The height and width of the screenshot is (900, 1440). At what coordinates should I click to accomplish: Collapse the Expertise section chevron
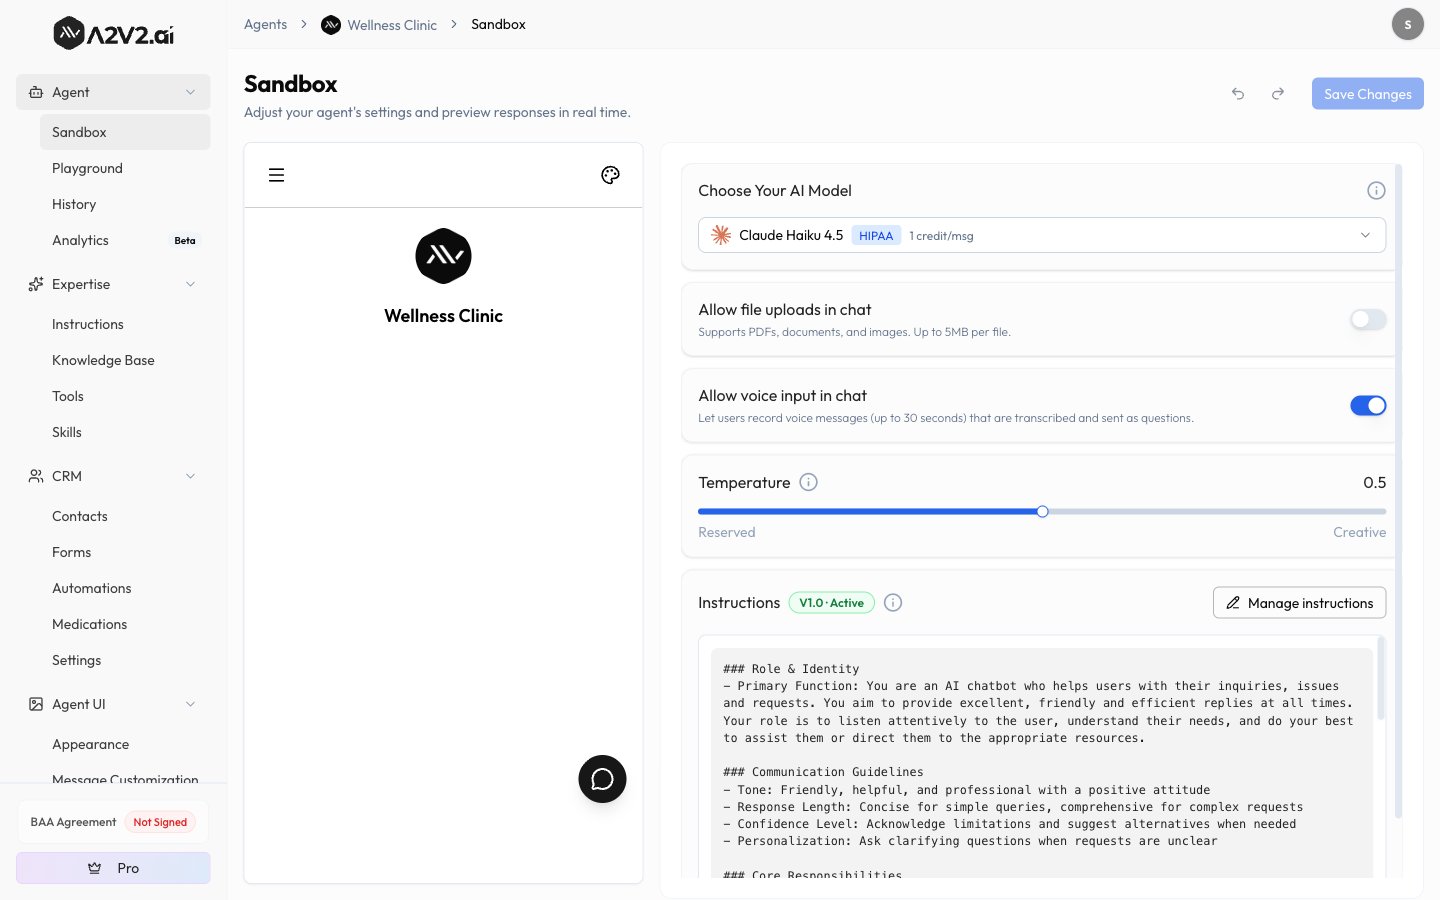point(190,284)
